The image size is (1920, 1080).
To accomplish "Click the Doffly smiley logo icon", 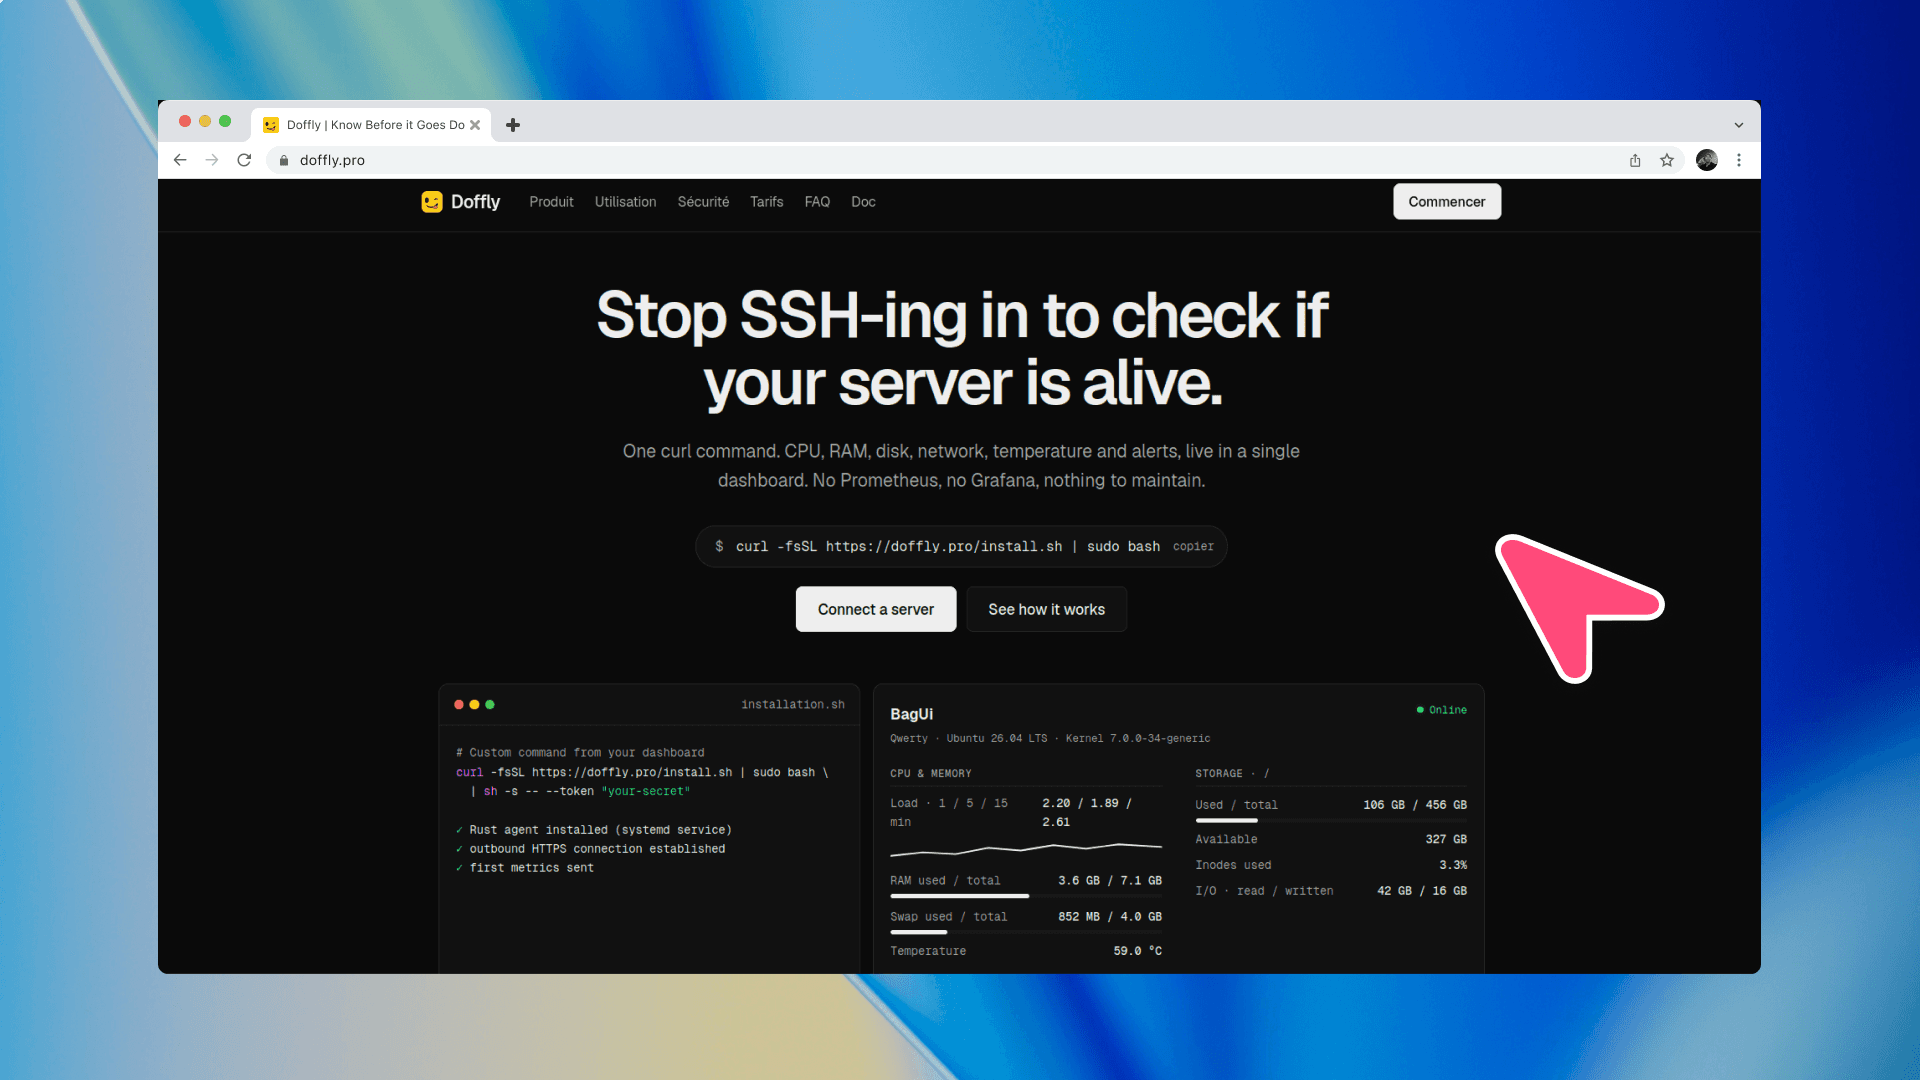I will click(x=432, y=202).
